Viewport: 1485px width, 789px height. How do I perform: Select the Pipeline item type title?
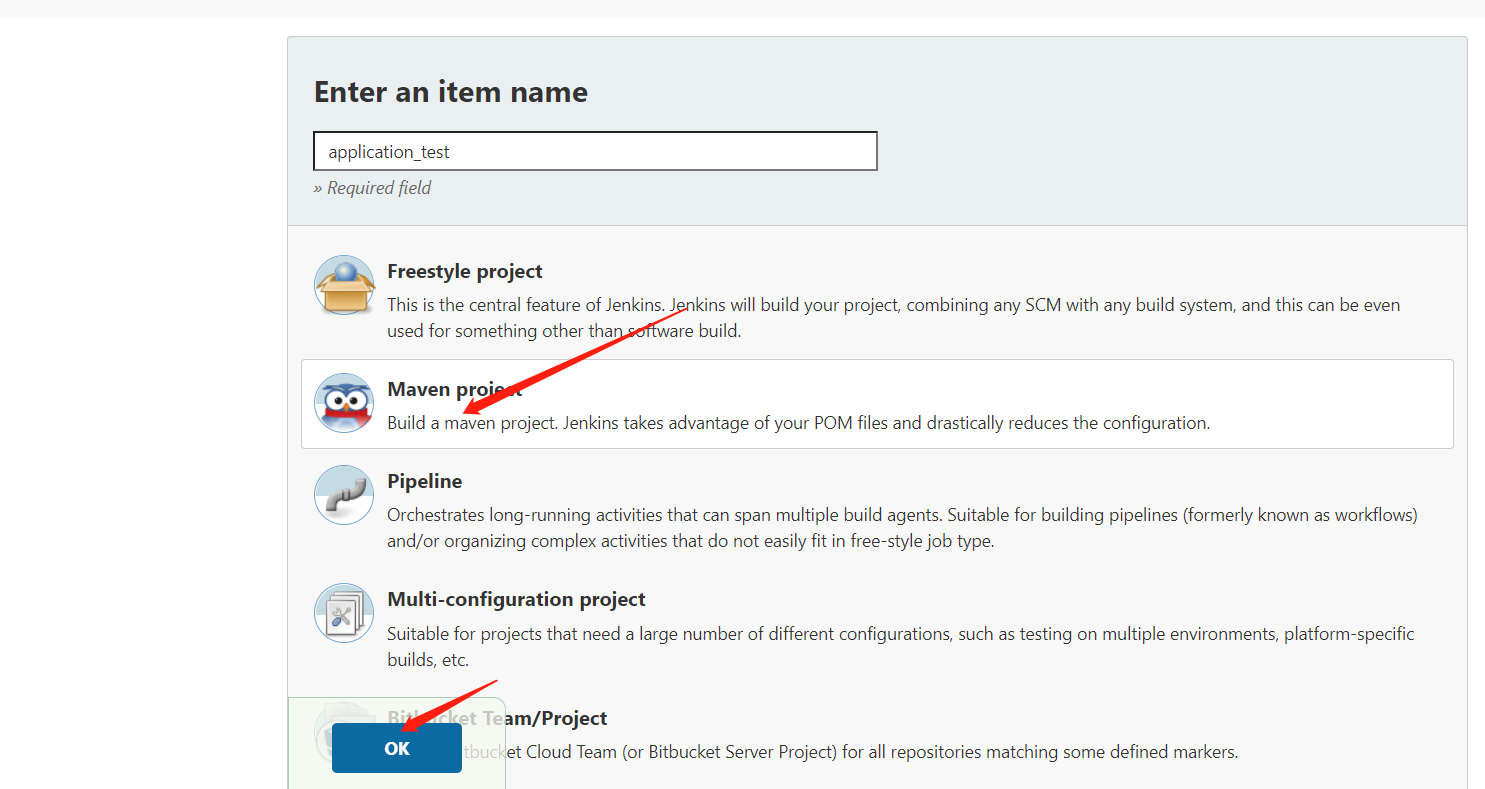coord(424,481)
